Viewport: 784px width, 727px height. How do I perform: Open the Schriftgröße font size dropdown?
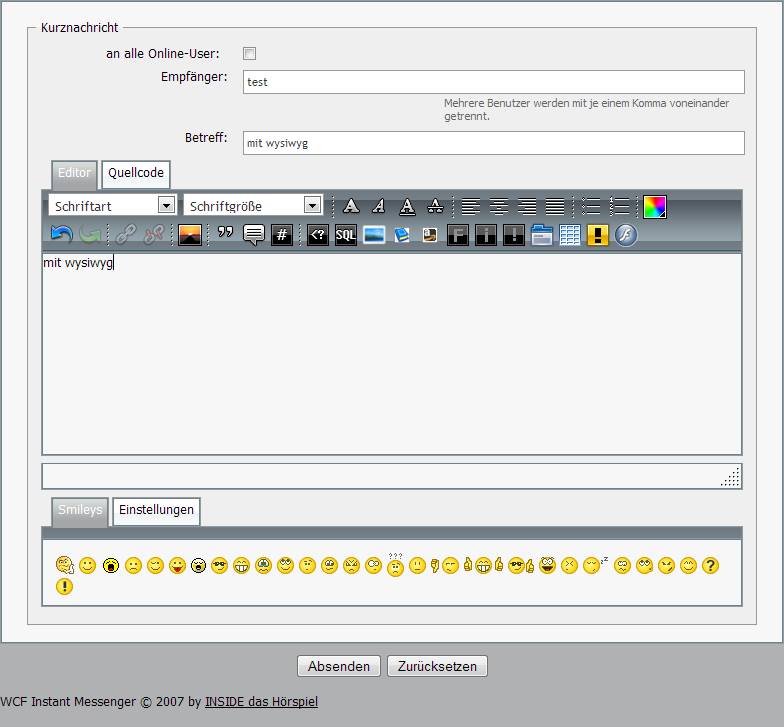pos(253,205)
